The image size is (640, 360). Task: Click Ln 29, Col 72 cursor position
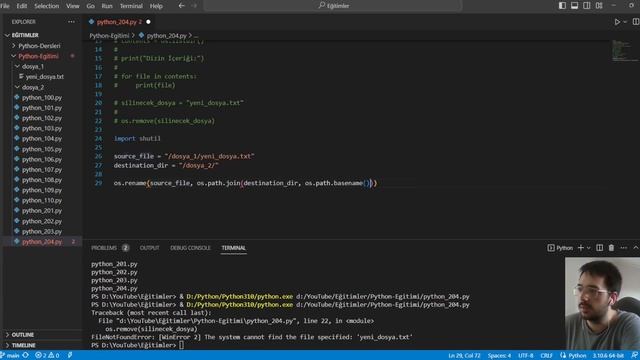click(464, 356)
